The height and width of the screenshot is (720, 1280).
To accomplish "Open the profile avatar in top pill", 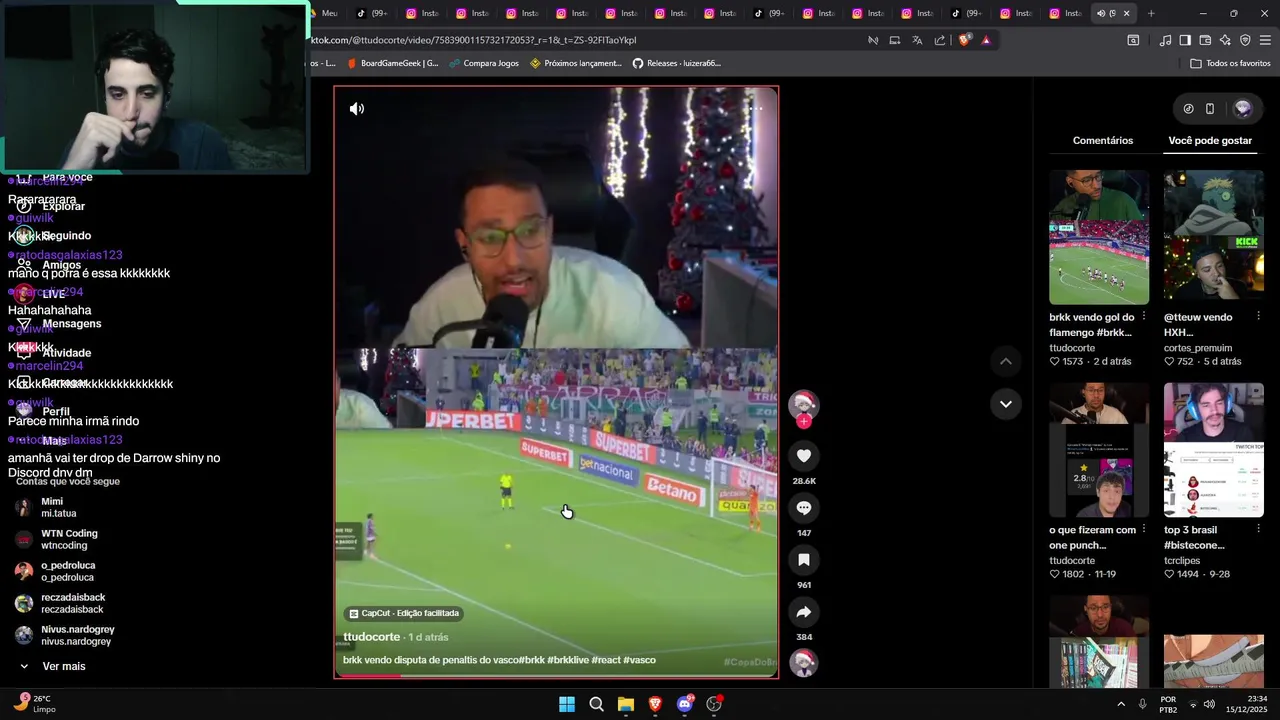I will click(1243, 109).
